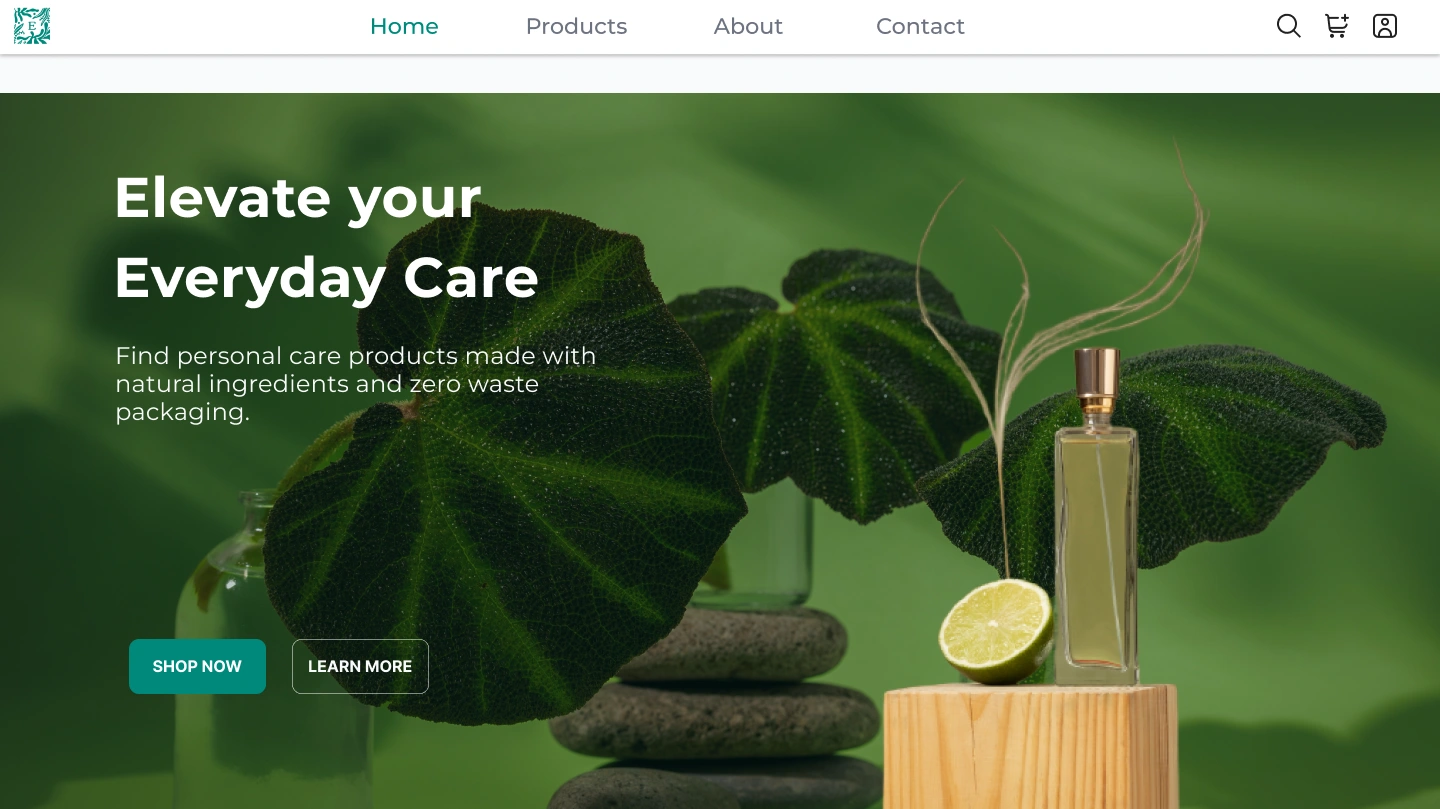
Task: Open the shopping cart icon
Action: 1337,26
